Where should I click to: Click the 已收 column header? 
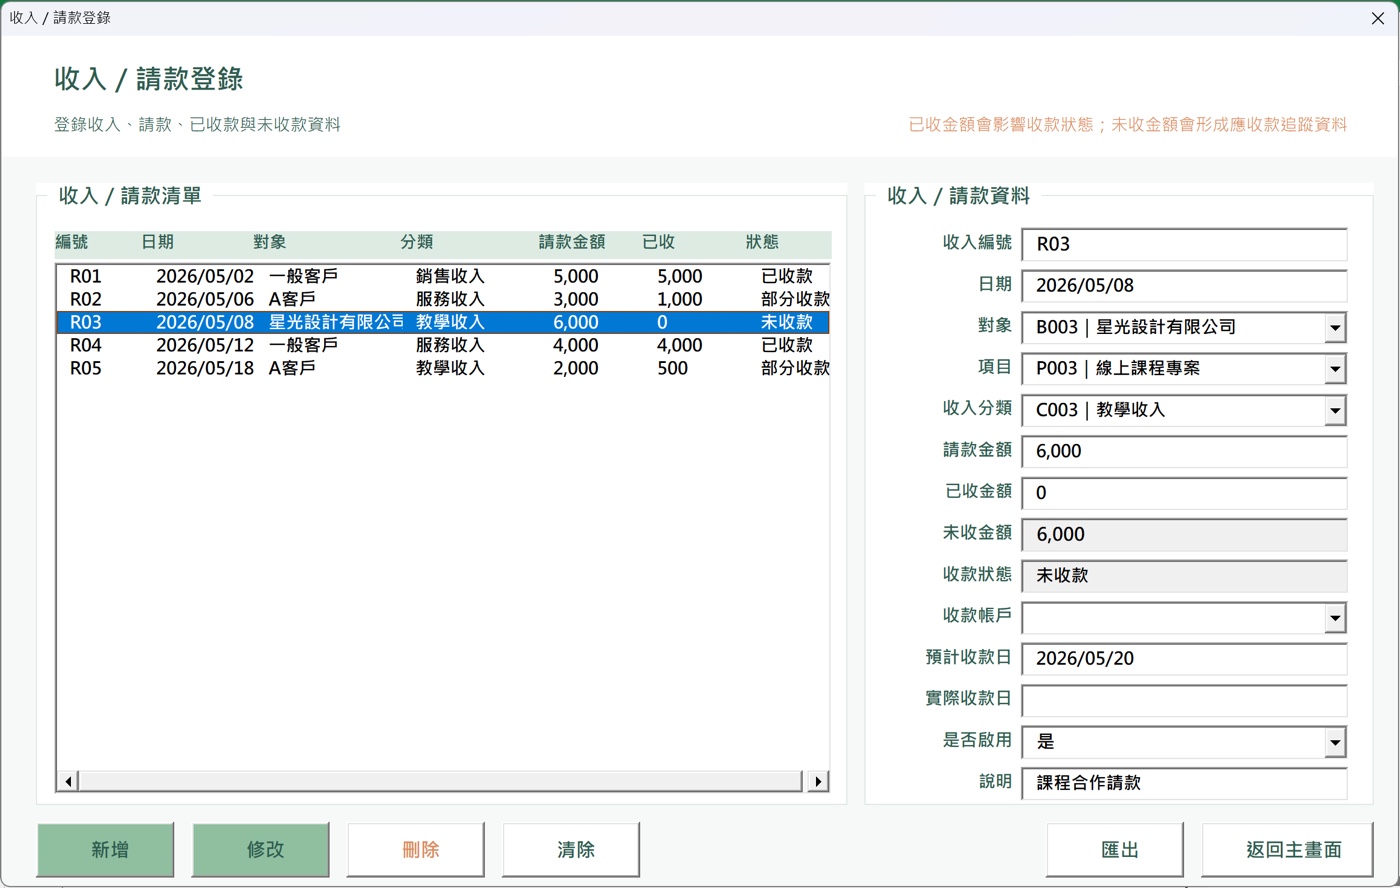[659, 242]
